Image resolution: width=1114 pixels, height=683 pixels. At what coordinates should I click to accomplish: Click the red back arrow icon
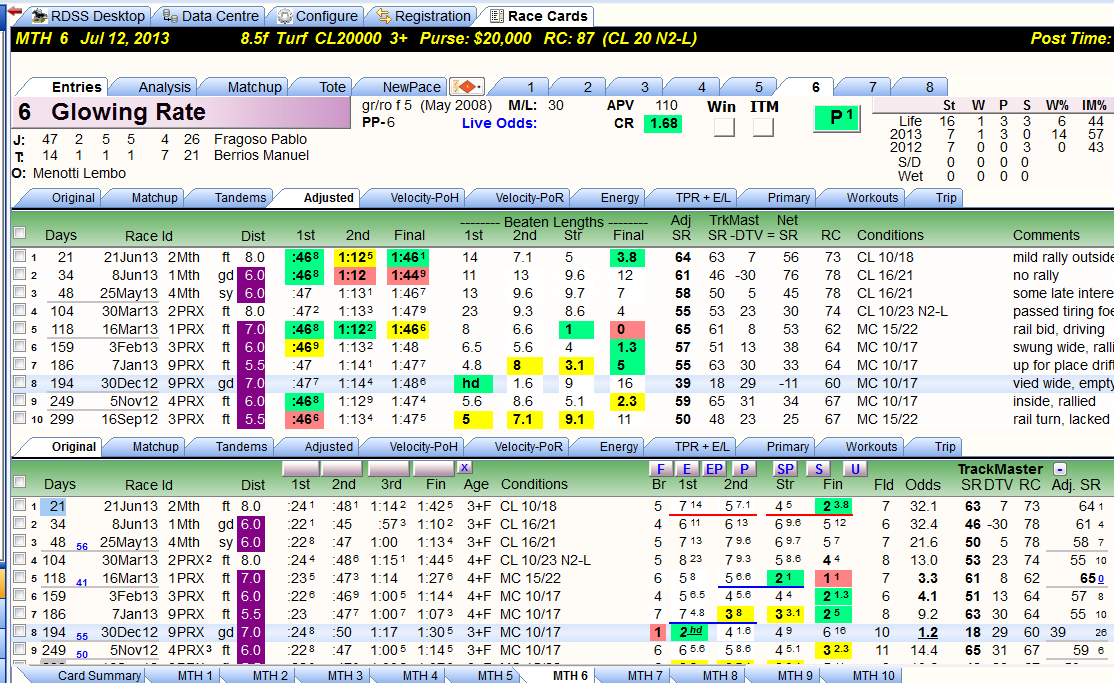pos(14,10)
